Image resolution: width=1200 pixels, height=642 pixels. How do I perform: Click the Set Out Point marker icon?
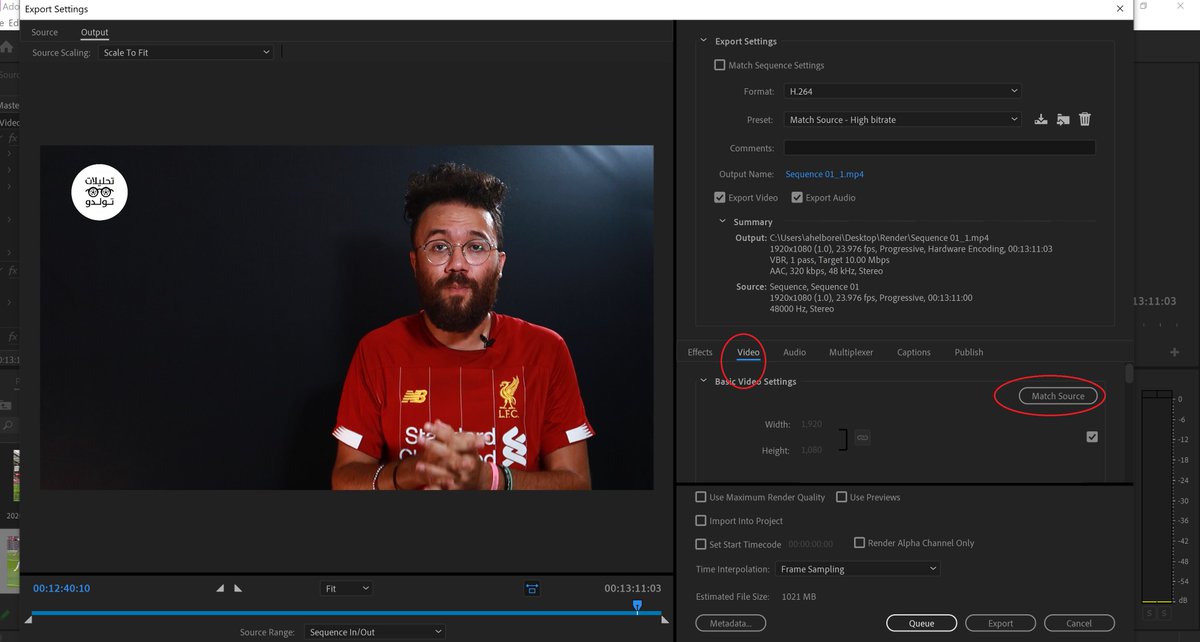pyautogui.click(x=238, y=589)
